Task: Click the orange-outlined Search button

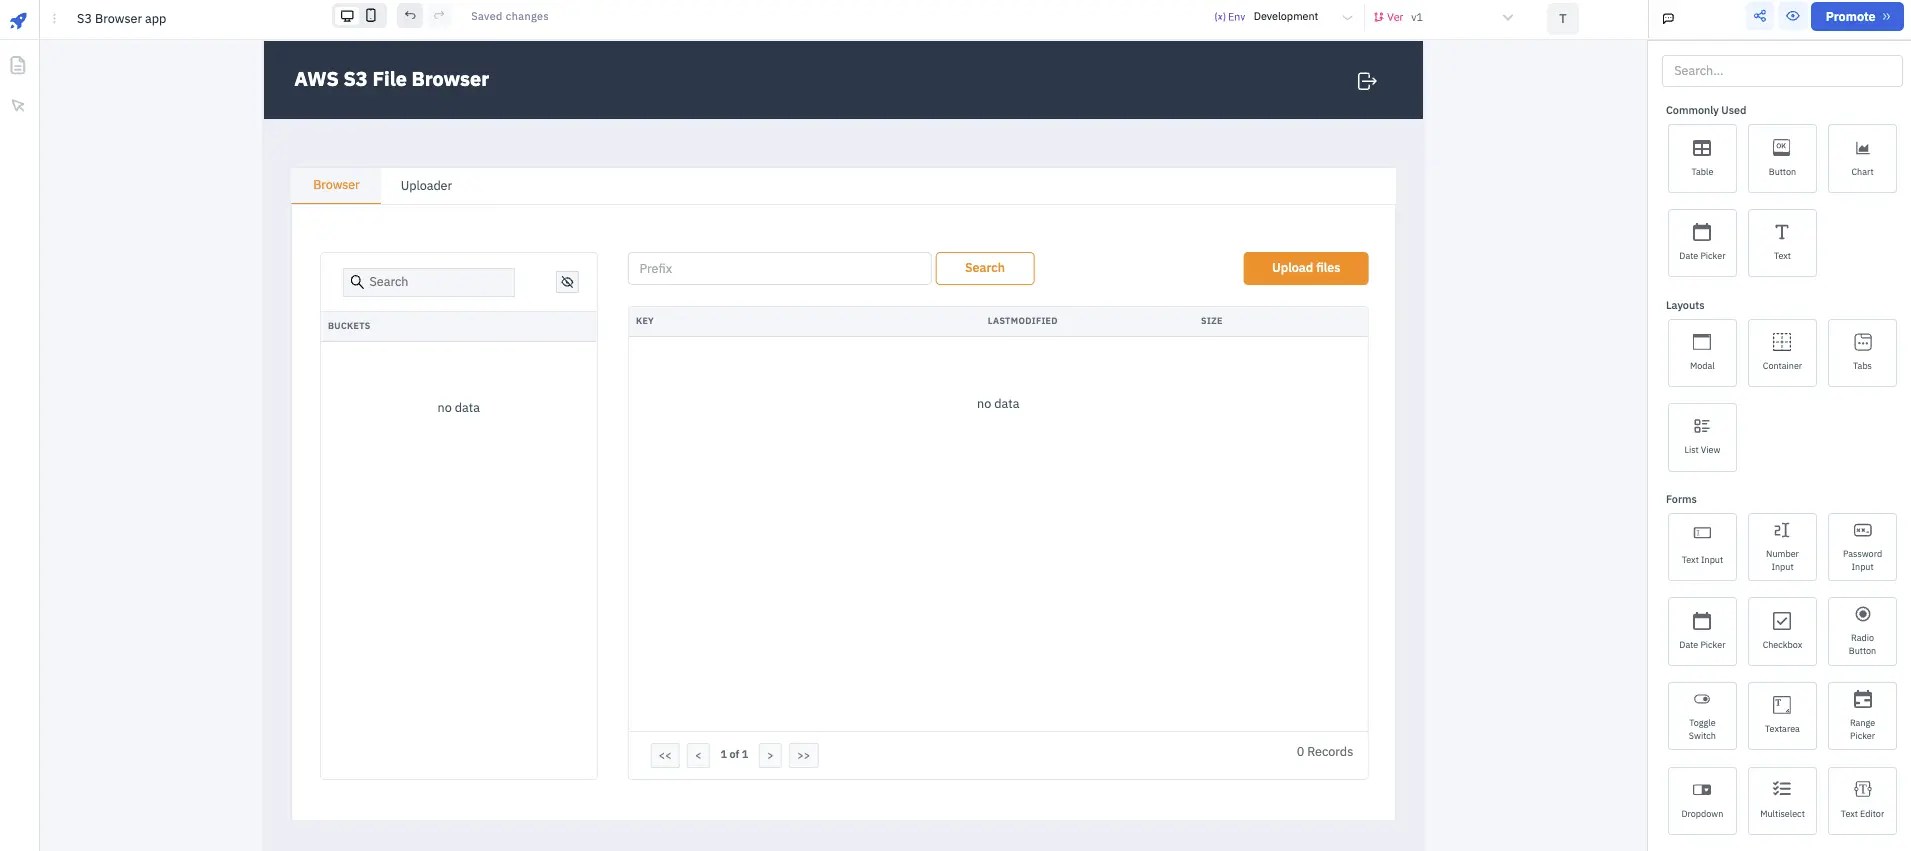Action: [x=985, y=268]
